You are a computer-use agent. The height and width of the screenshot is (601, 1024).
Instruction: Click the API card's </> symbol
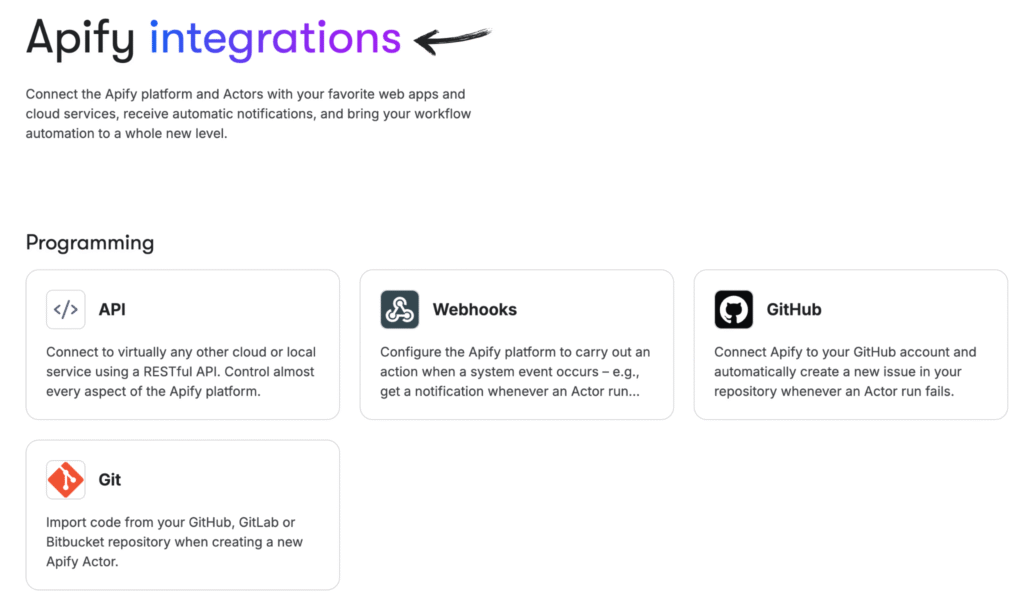click(65, 310)
